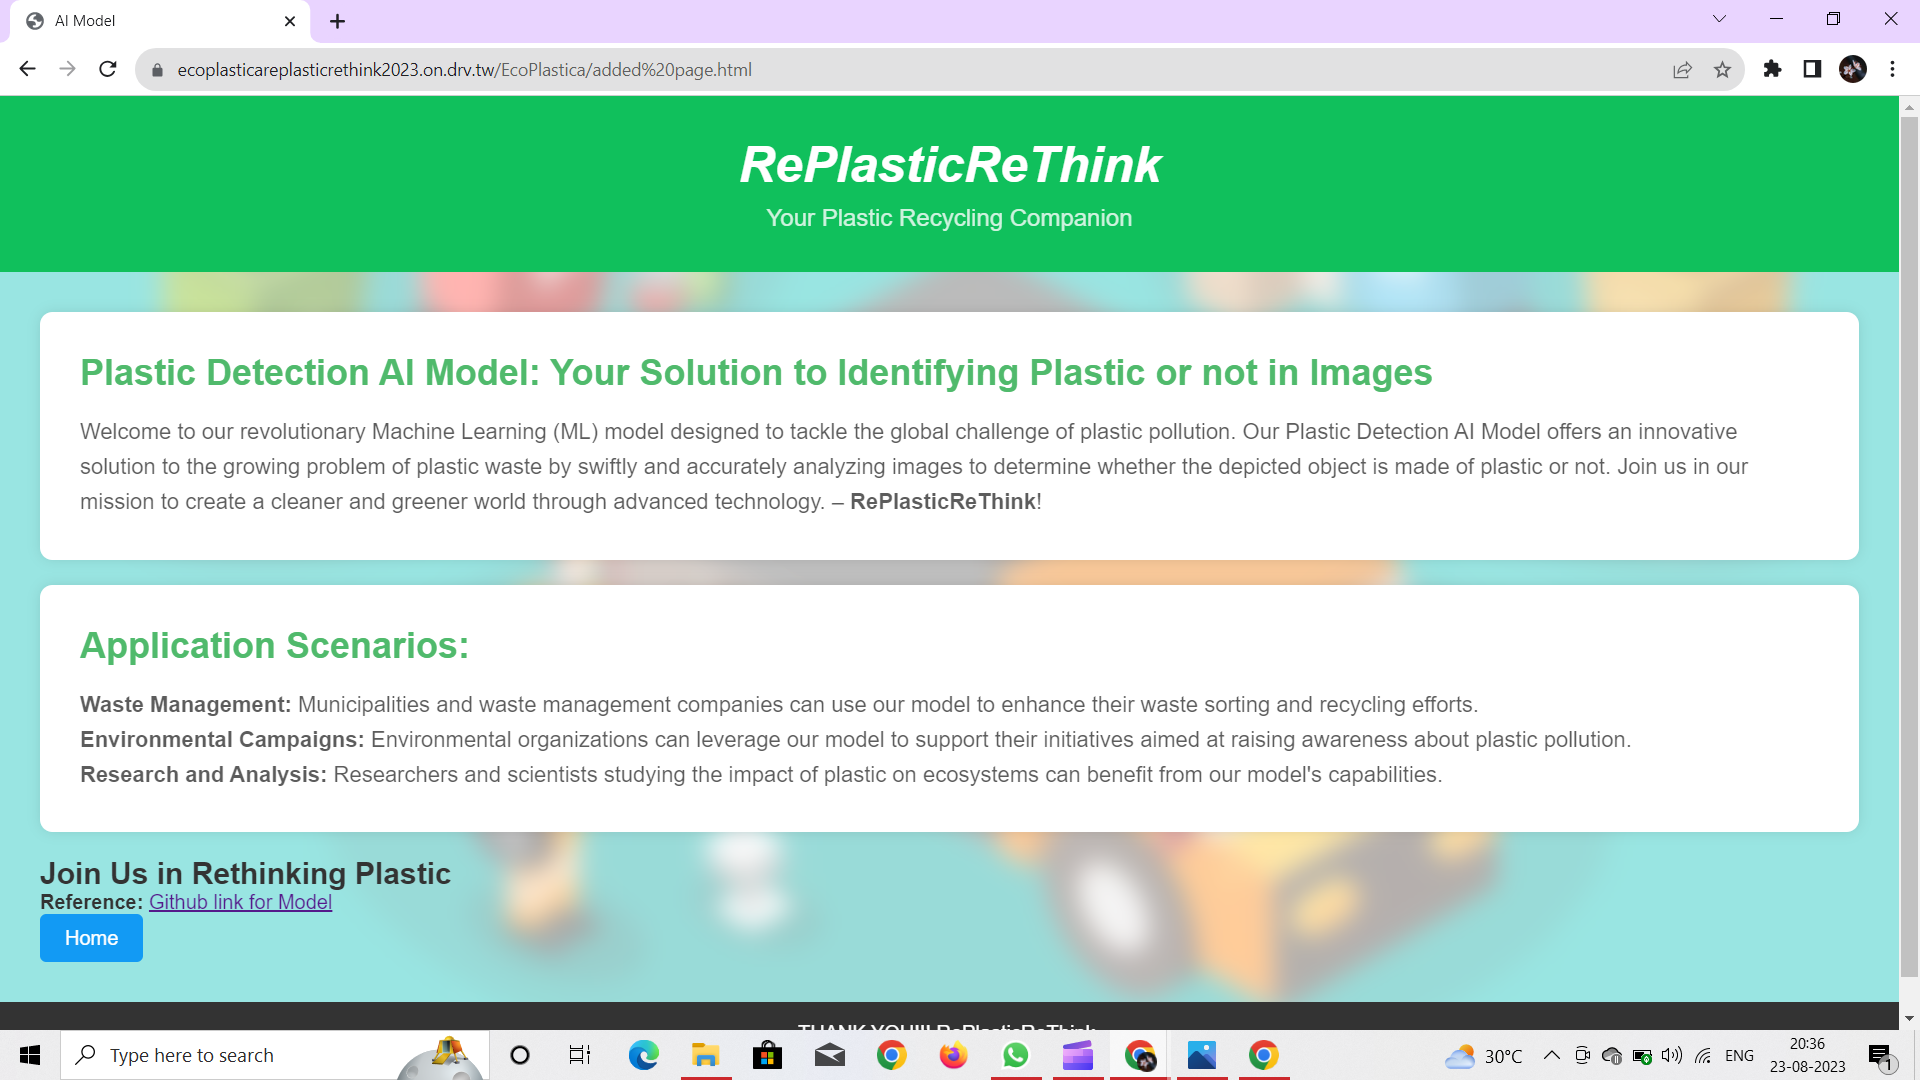Bookmark this page with star icon
The width and height of the screenshot is (1920, 1080).
(1722, 69)
